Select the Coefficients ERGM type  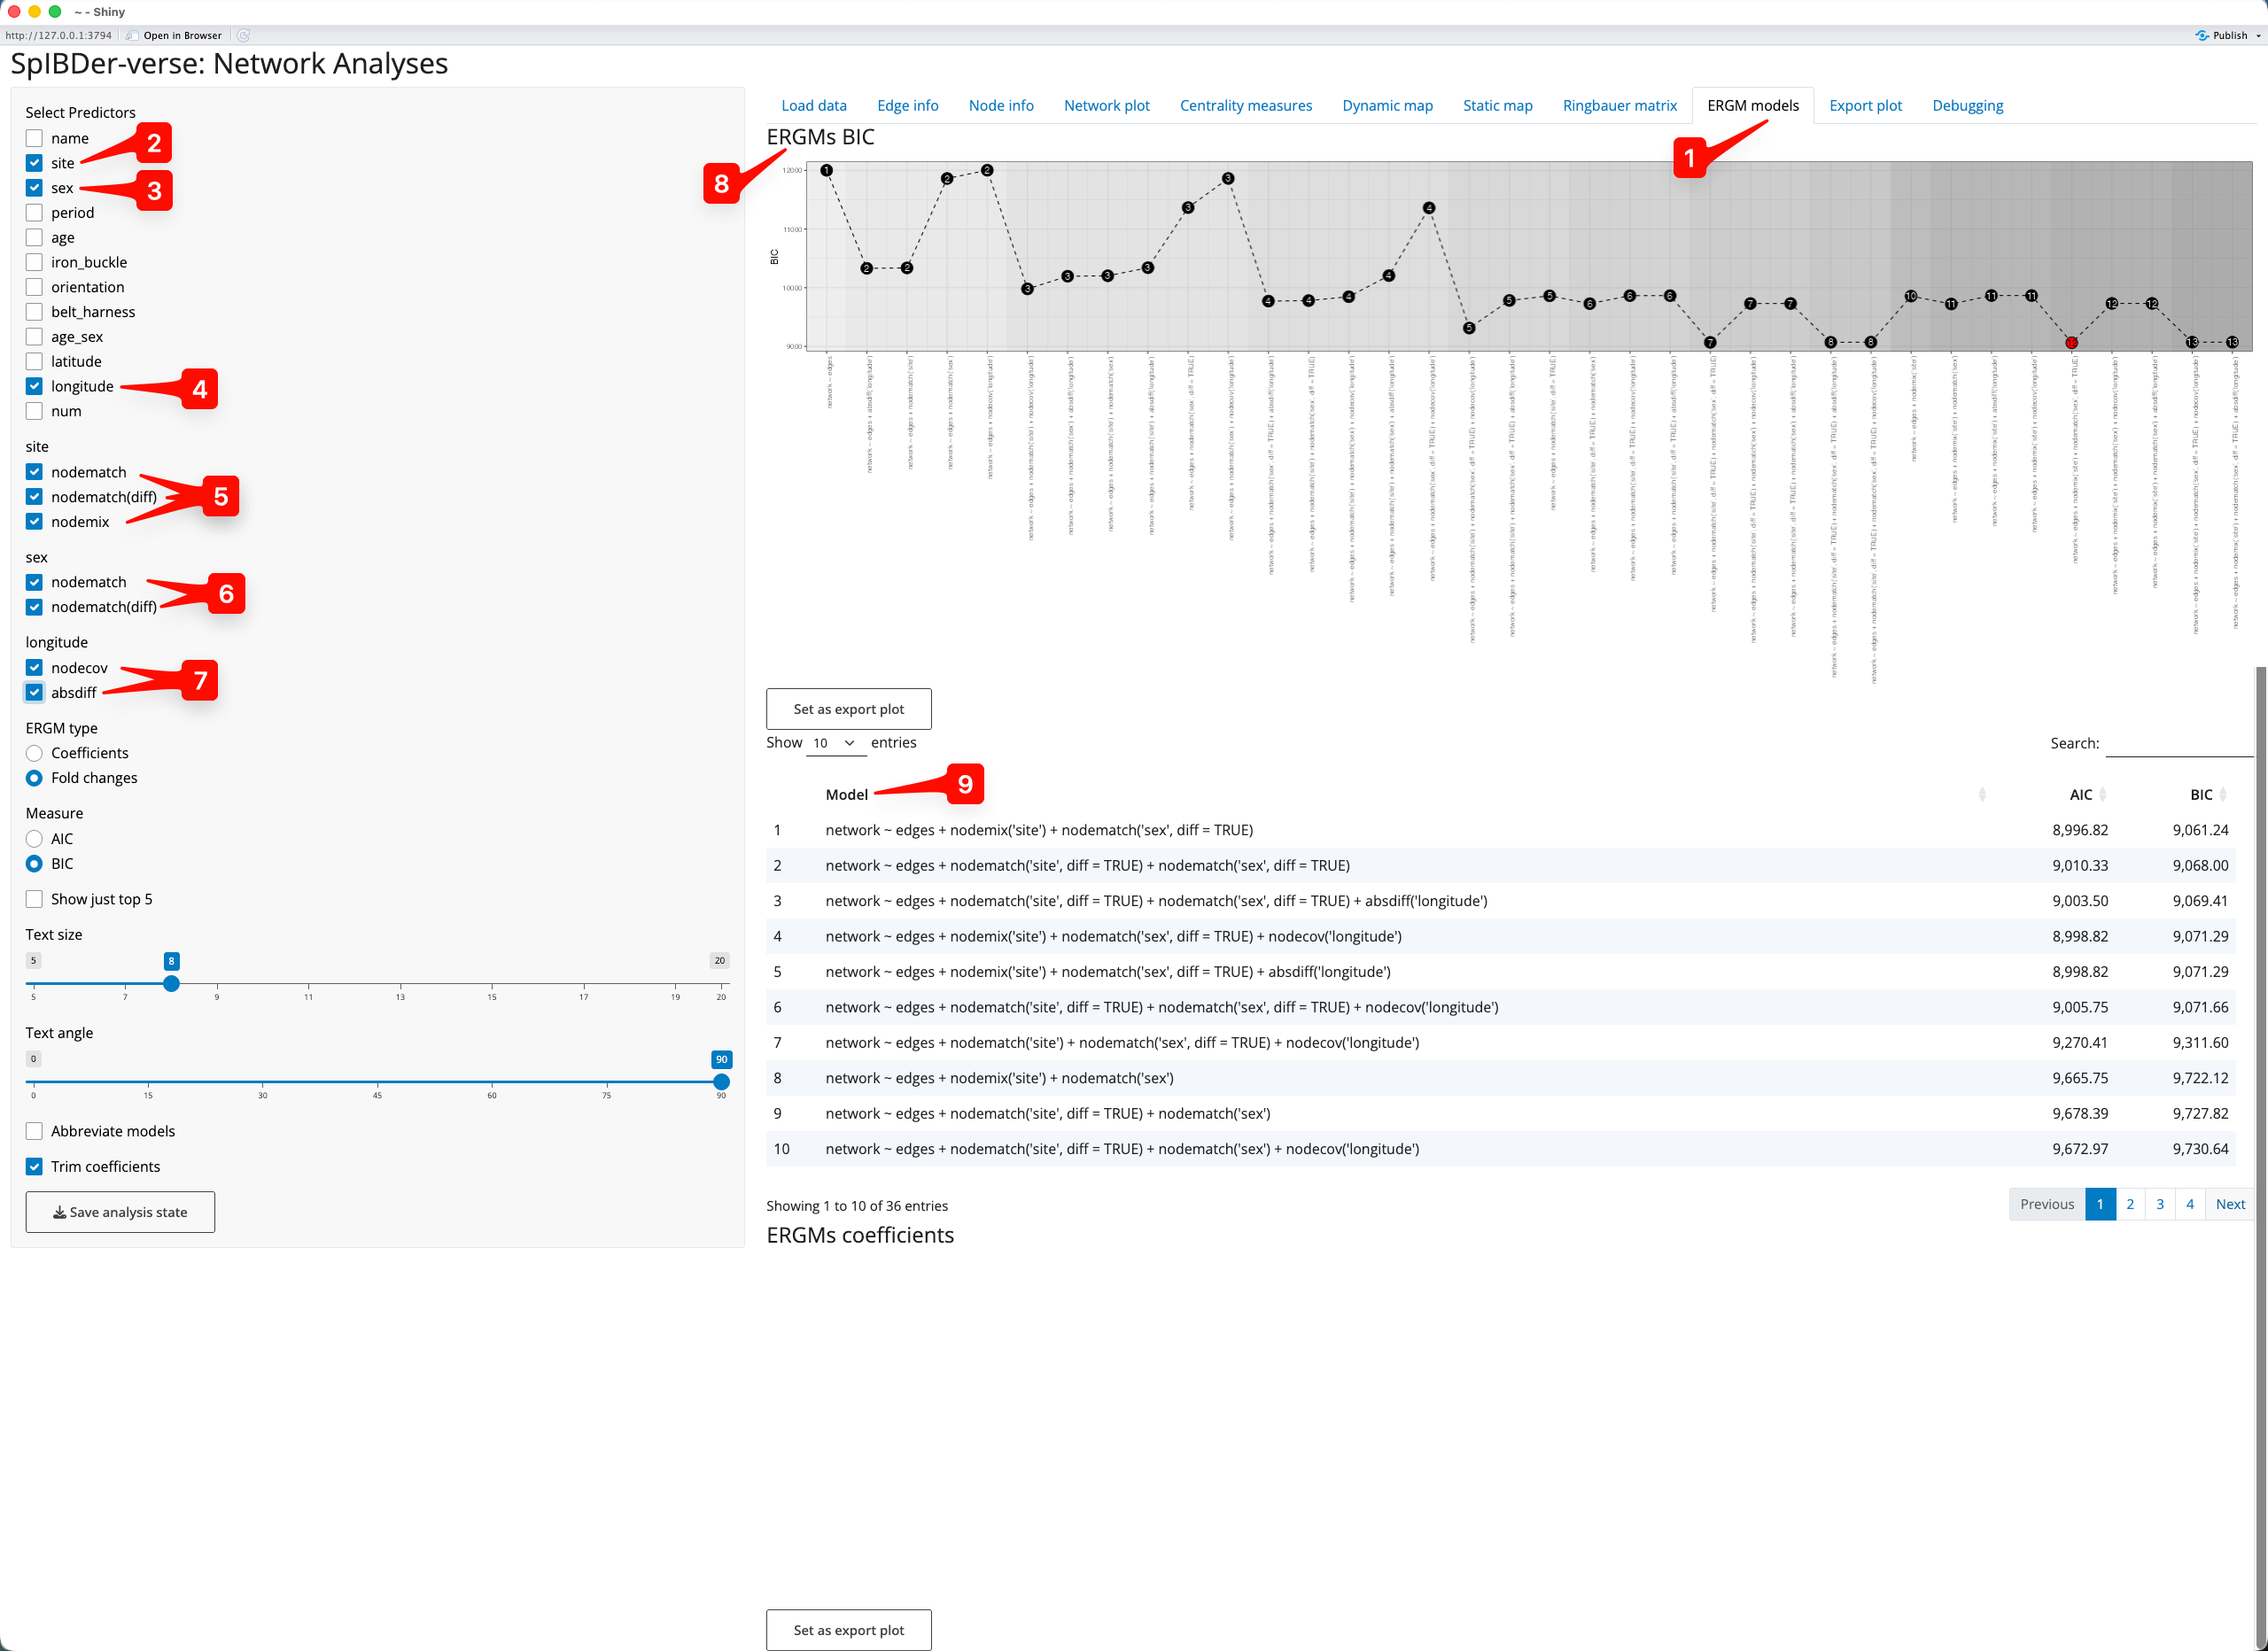click(34, 753)
